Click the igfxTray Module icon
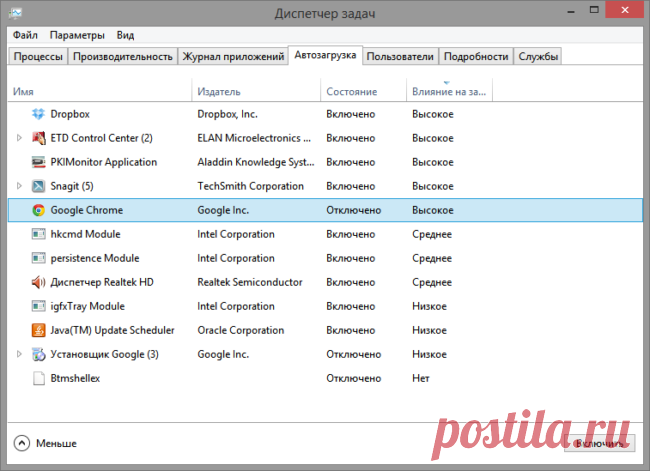The image size is (650, 471). pos(38,306)
